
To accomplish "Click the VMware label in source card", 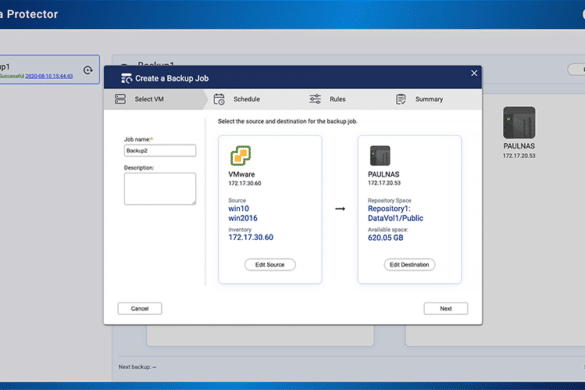I will click(x=241, y=174).
